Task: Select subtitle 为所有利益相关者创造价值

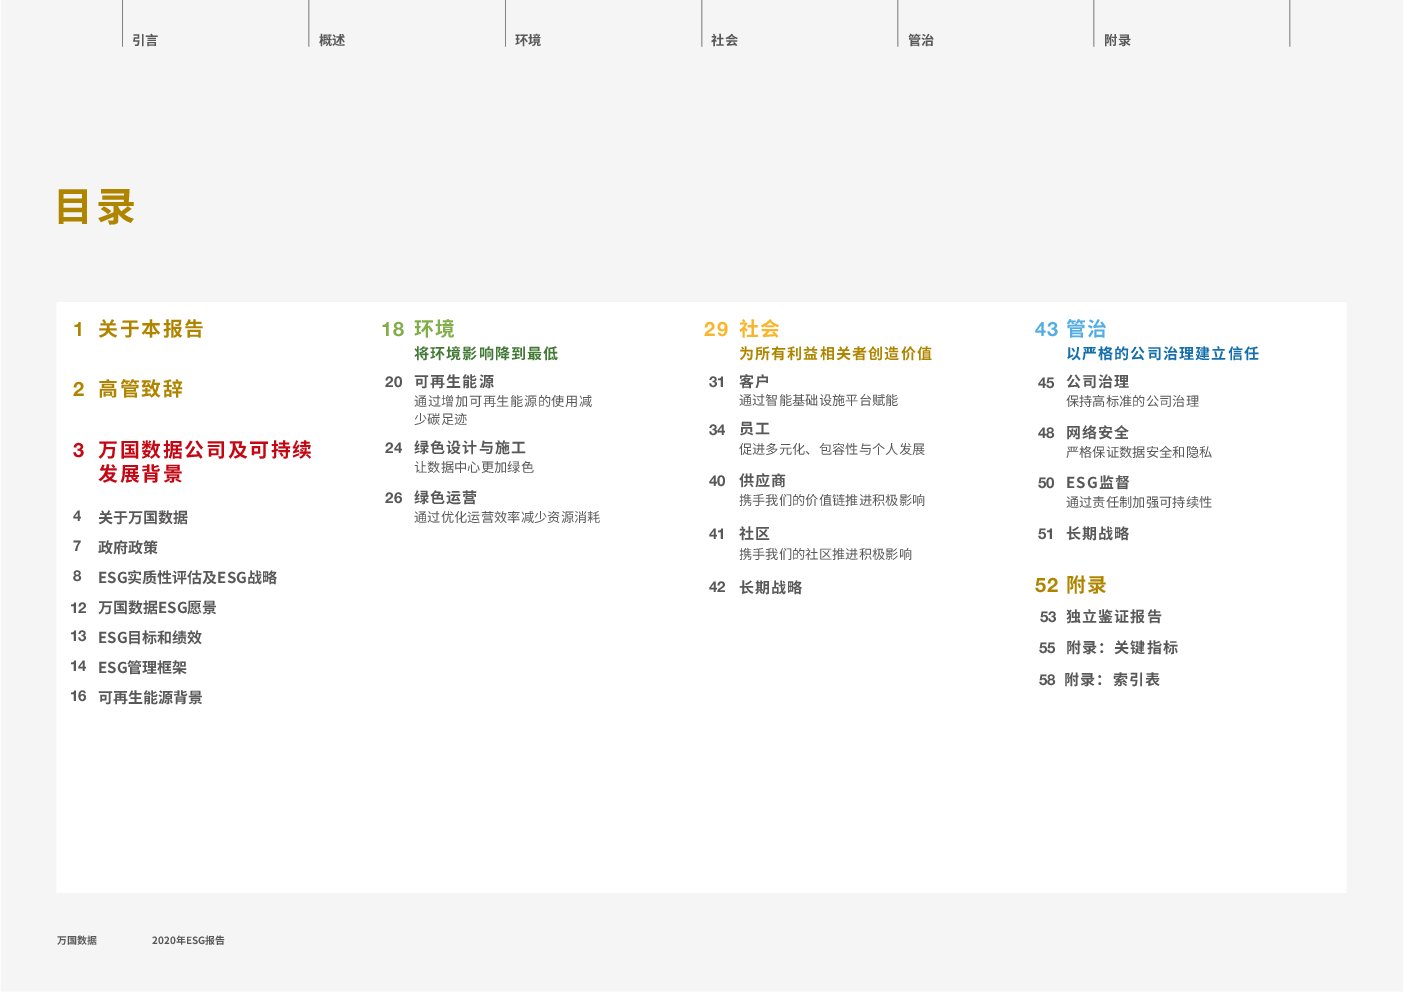Action: click(835, 354)
